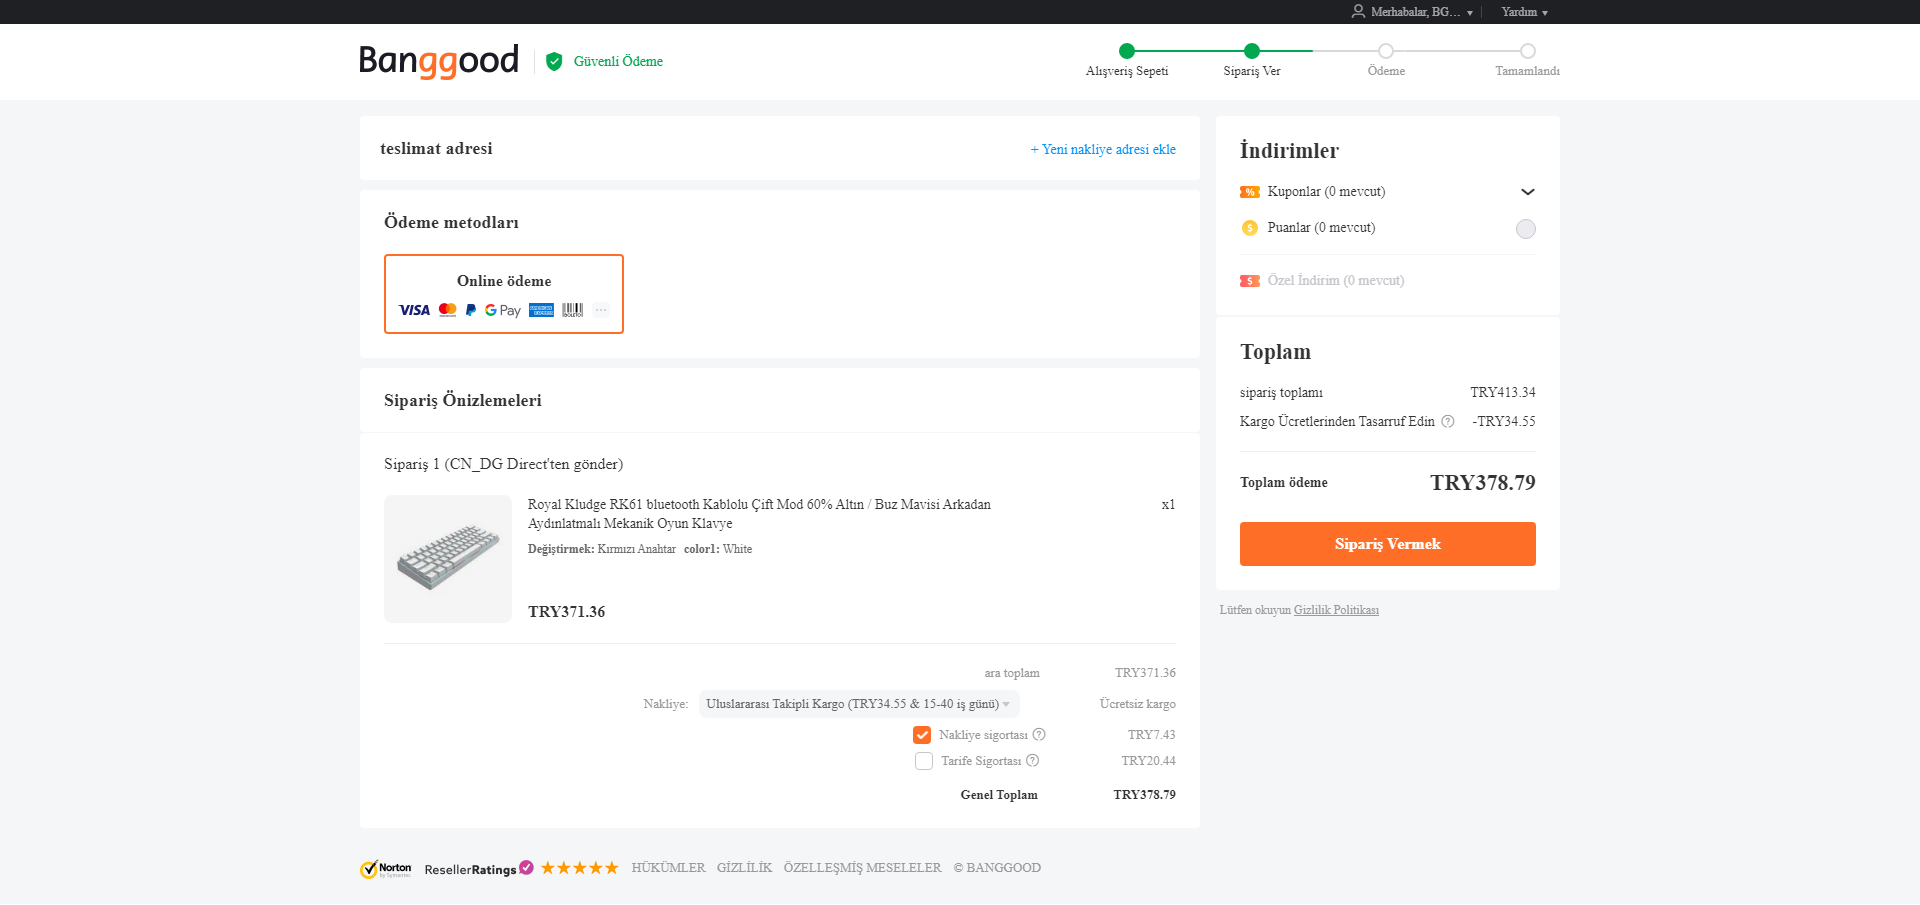Screen dimensions: 1920x905
Task: Click the TRY7.43 shipping insurance price
Action: tap(1152, 735)
